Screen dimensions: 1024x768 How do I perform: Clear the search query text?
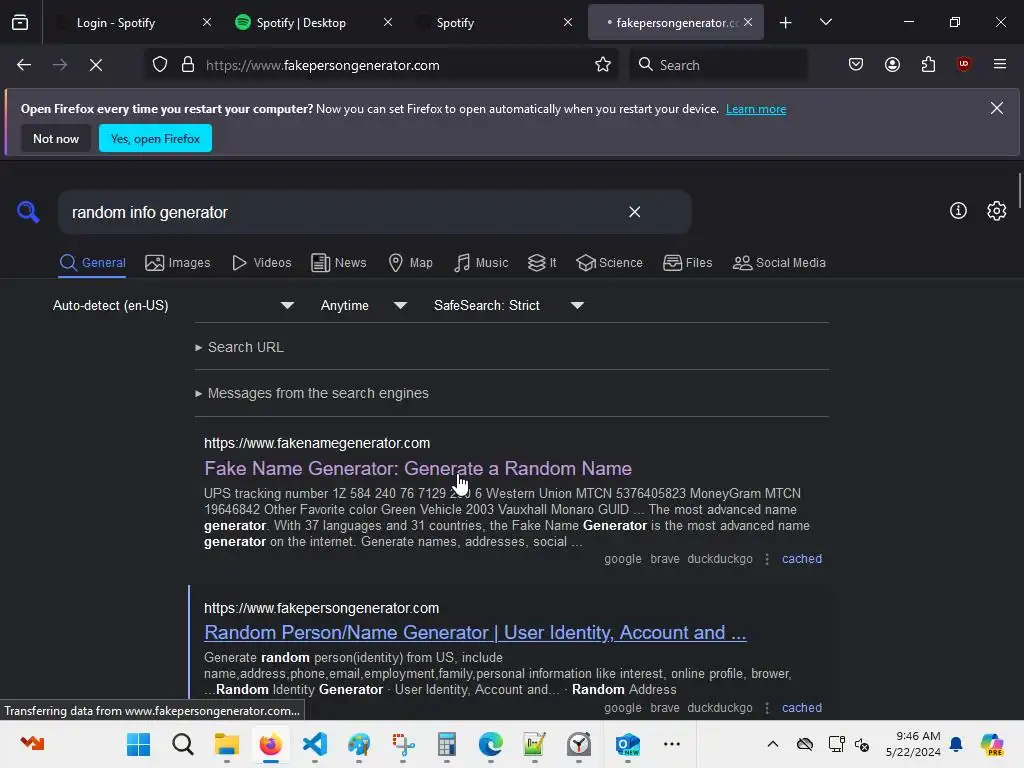pyautogui.click(x=635, y=212)
